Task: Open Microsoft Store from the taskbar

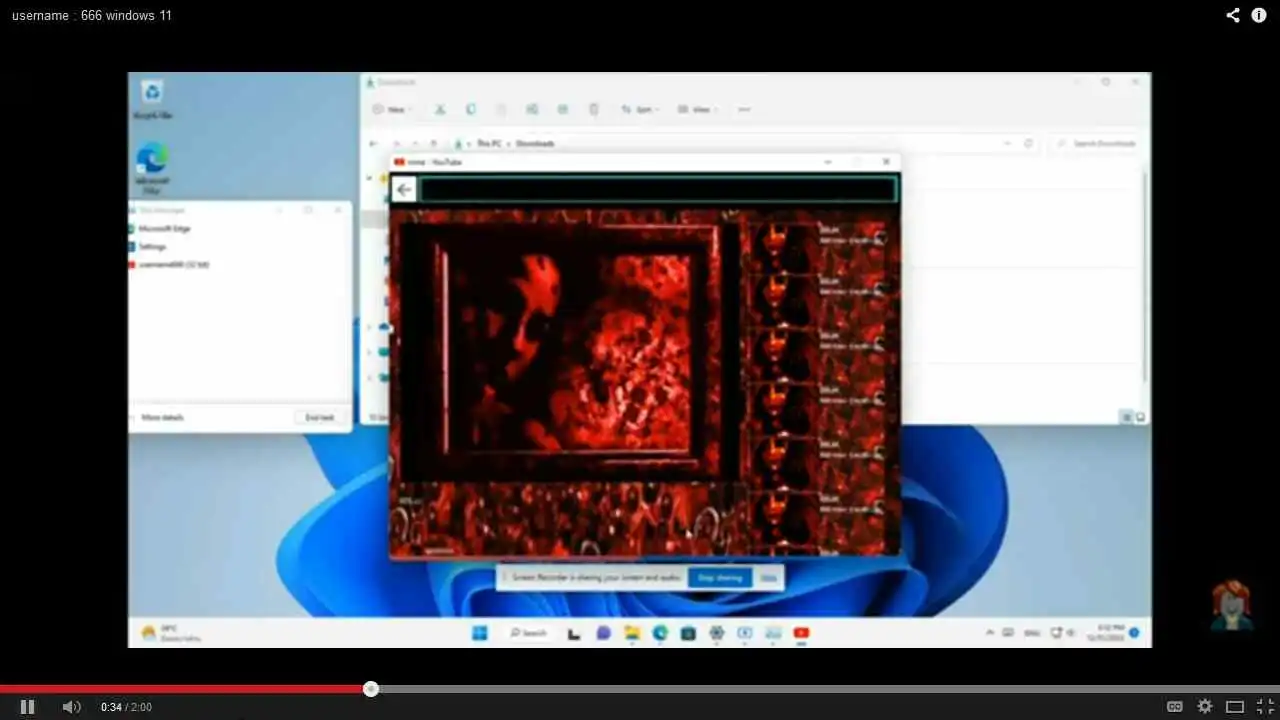Action: (688, 633)
